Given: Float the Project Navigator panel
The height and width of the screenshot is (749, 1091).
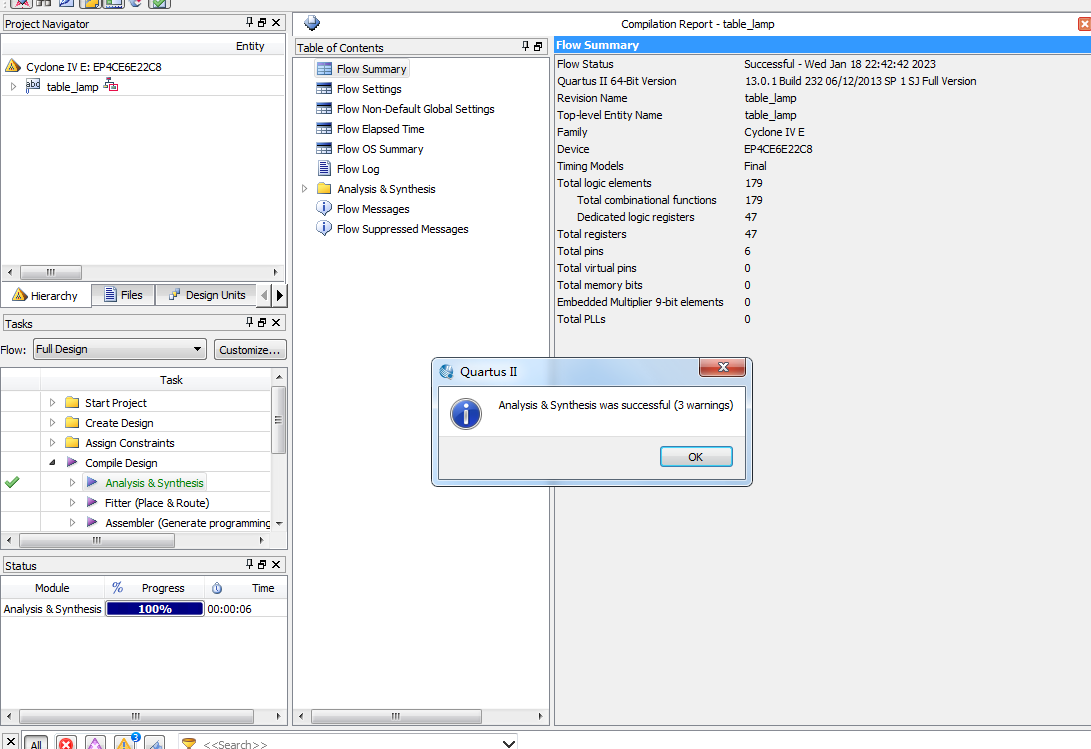Looking at the screenshot, I should pos(262,22).
